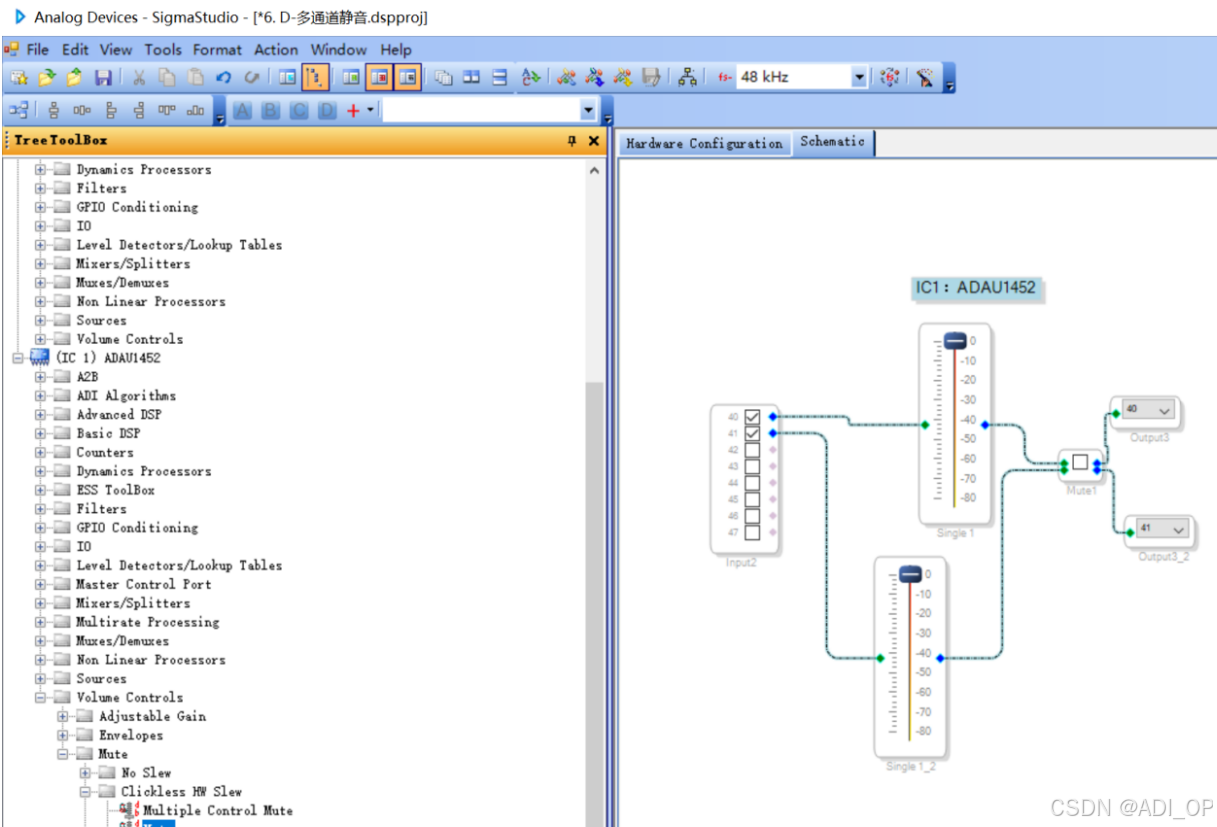Open the File menu

point(38,49)
